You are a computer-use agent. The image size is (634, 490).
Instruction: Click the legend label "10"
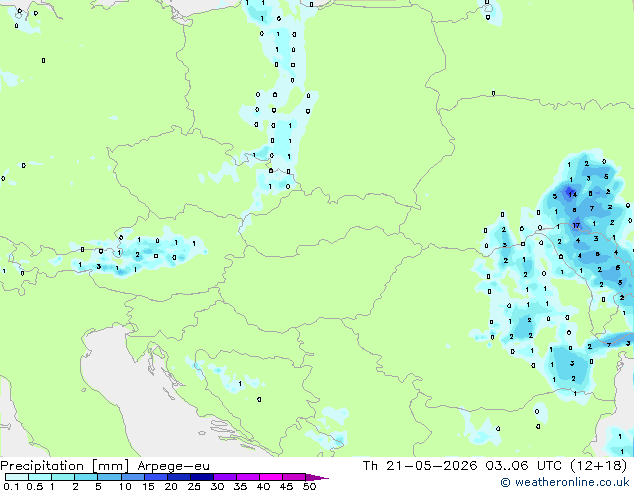coord(125,486)
